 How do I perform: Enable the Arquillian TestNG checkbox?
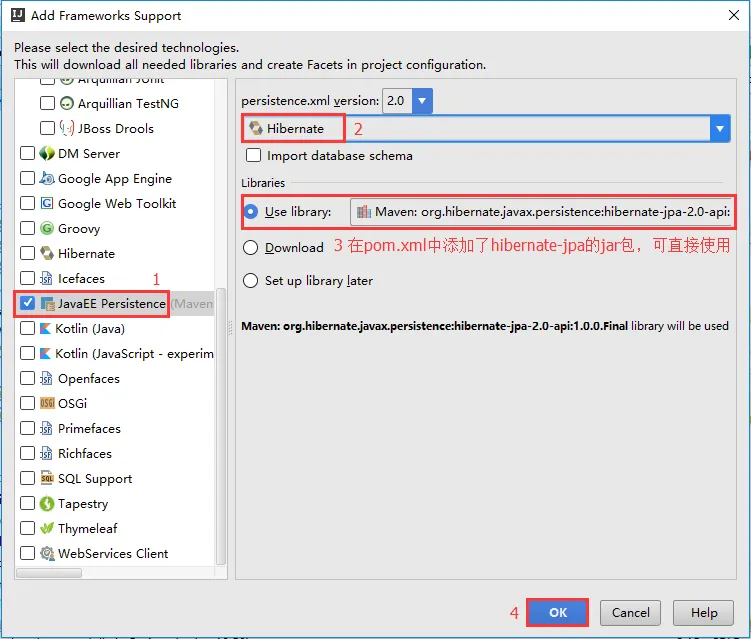tap(47, 103)
